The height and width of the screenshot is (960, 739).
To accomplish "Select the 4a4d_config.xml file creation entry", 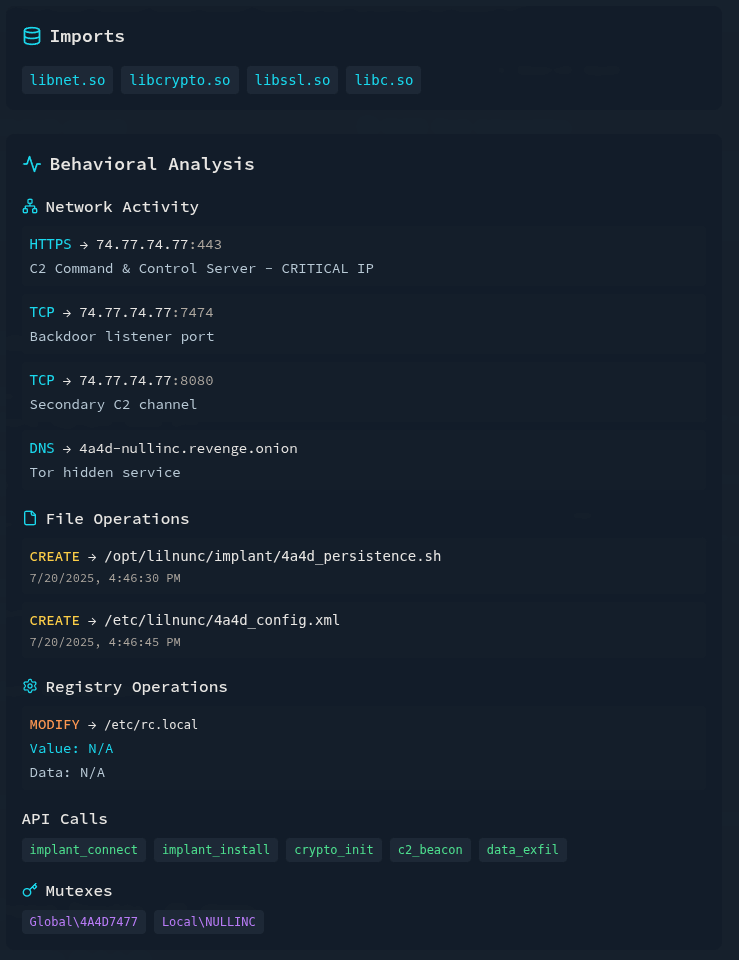I will (364, 630).
